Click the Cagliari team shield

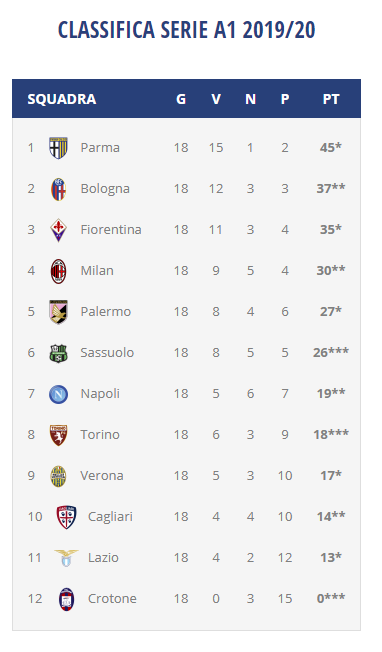coord(66,517)
